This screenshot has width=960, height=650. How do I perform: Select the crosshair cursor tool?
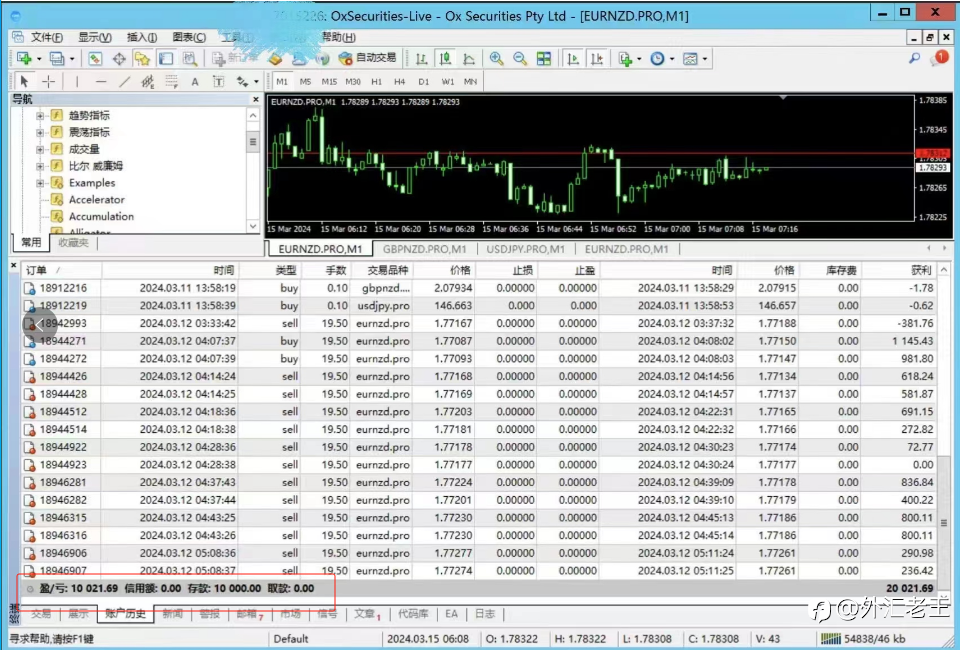point(49,82)
